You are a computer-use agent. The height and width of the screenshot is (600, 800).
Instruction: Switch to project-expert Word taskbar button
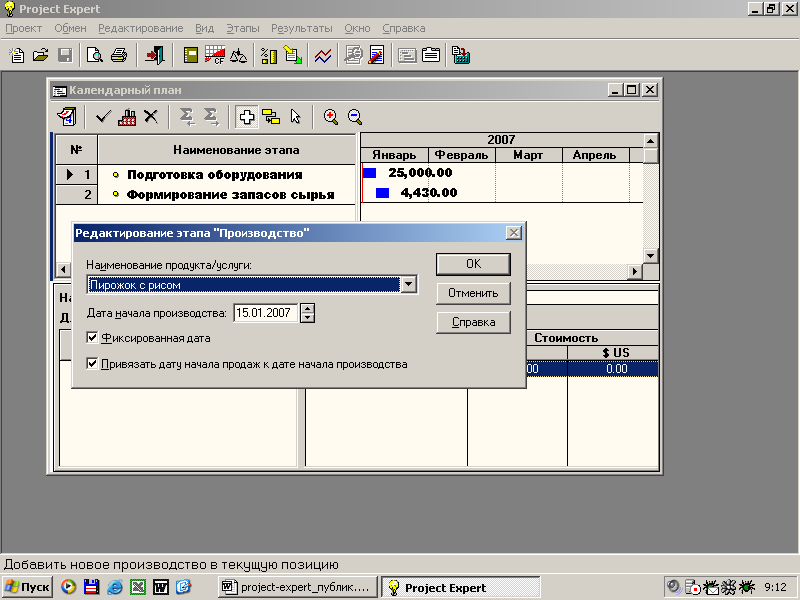(x=297, y=587)
